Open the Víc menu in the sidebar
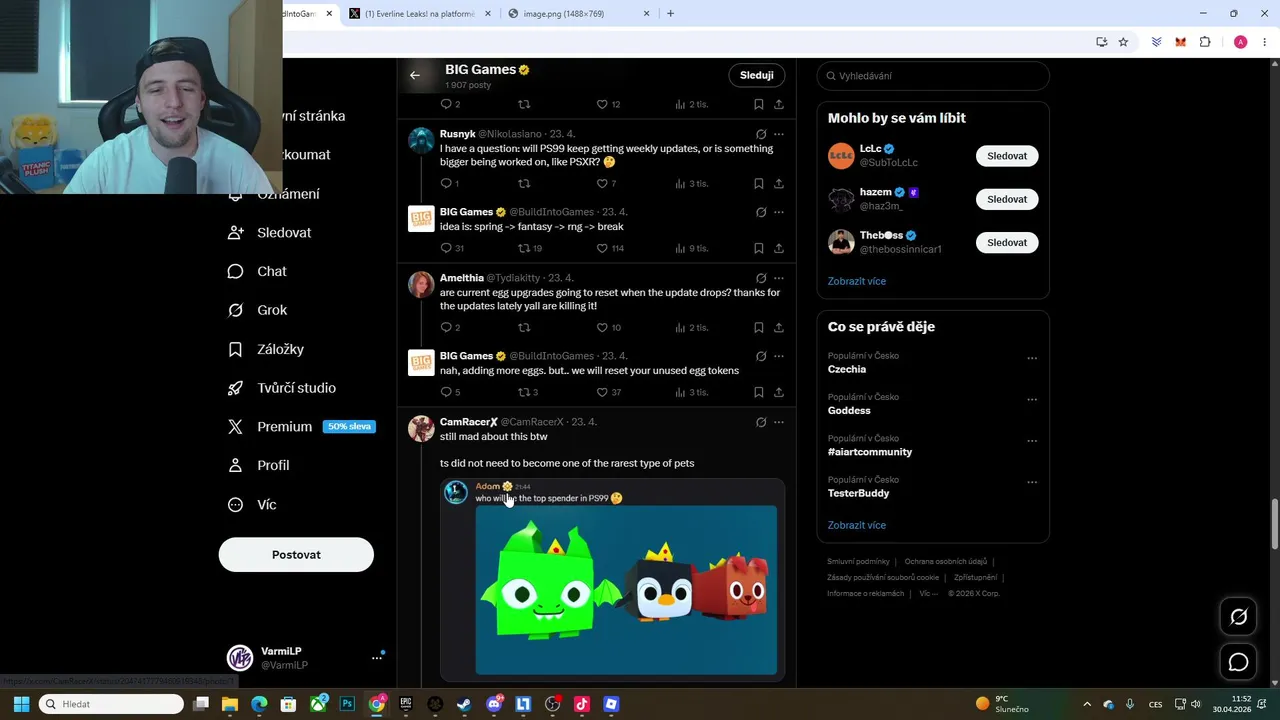 (x=252, y=505)
